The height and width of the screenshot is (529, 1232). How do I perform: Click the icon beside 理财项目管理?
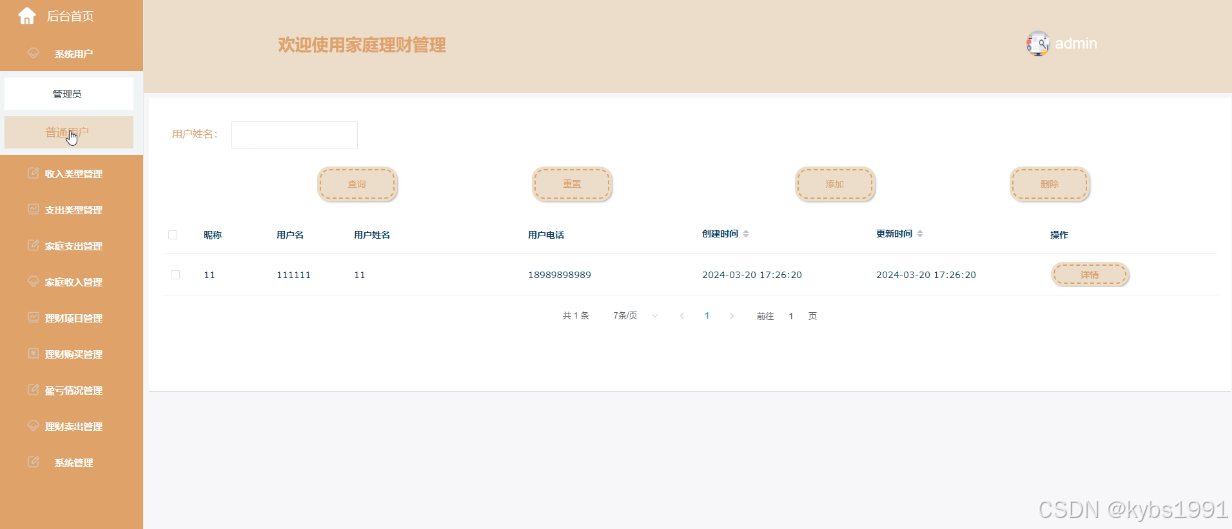click(33, 318)
